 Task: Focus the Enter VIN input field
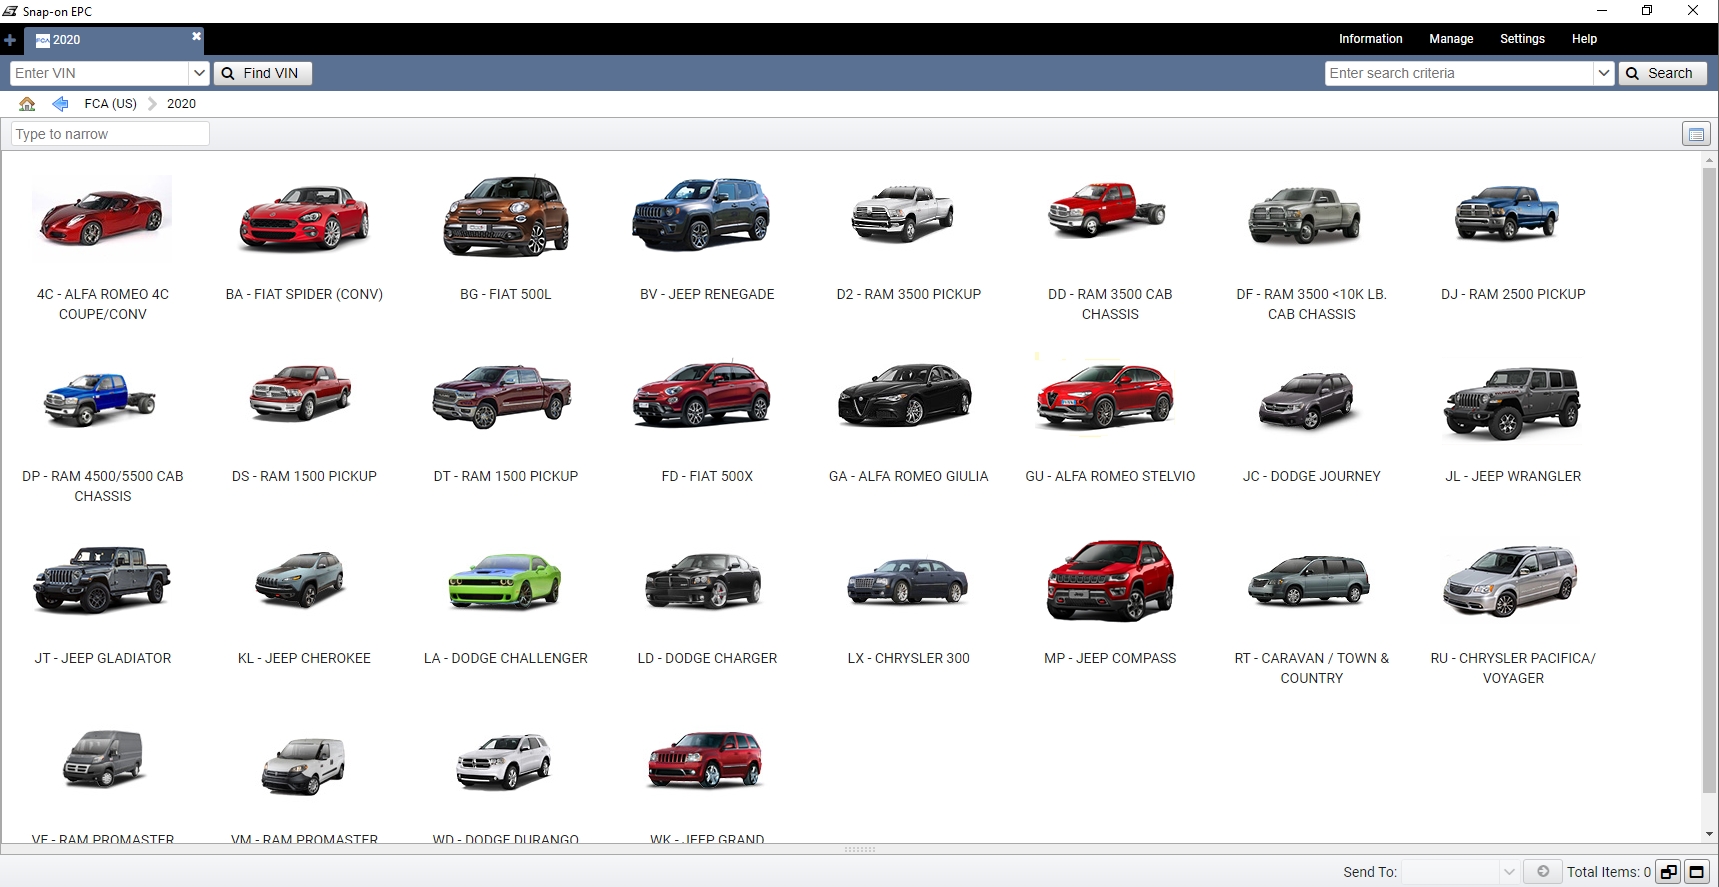coord(99,73)
